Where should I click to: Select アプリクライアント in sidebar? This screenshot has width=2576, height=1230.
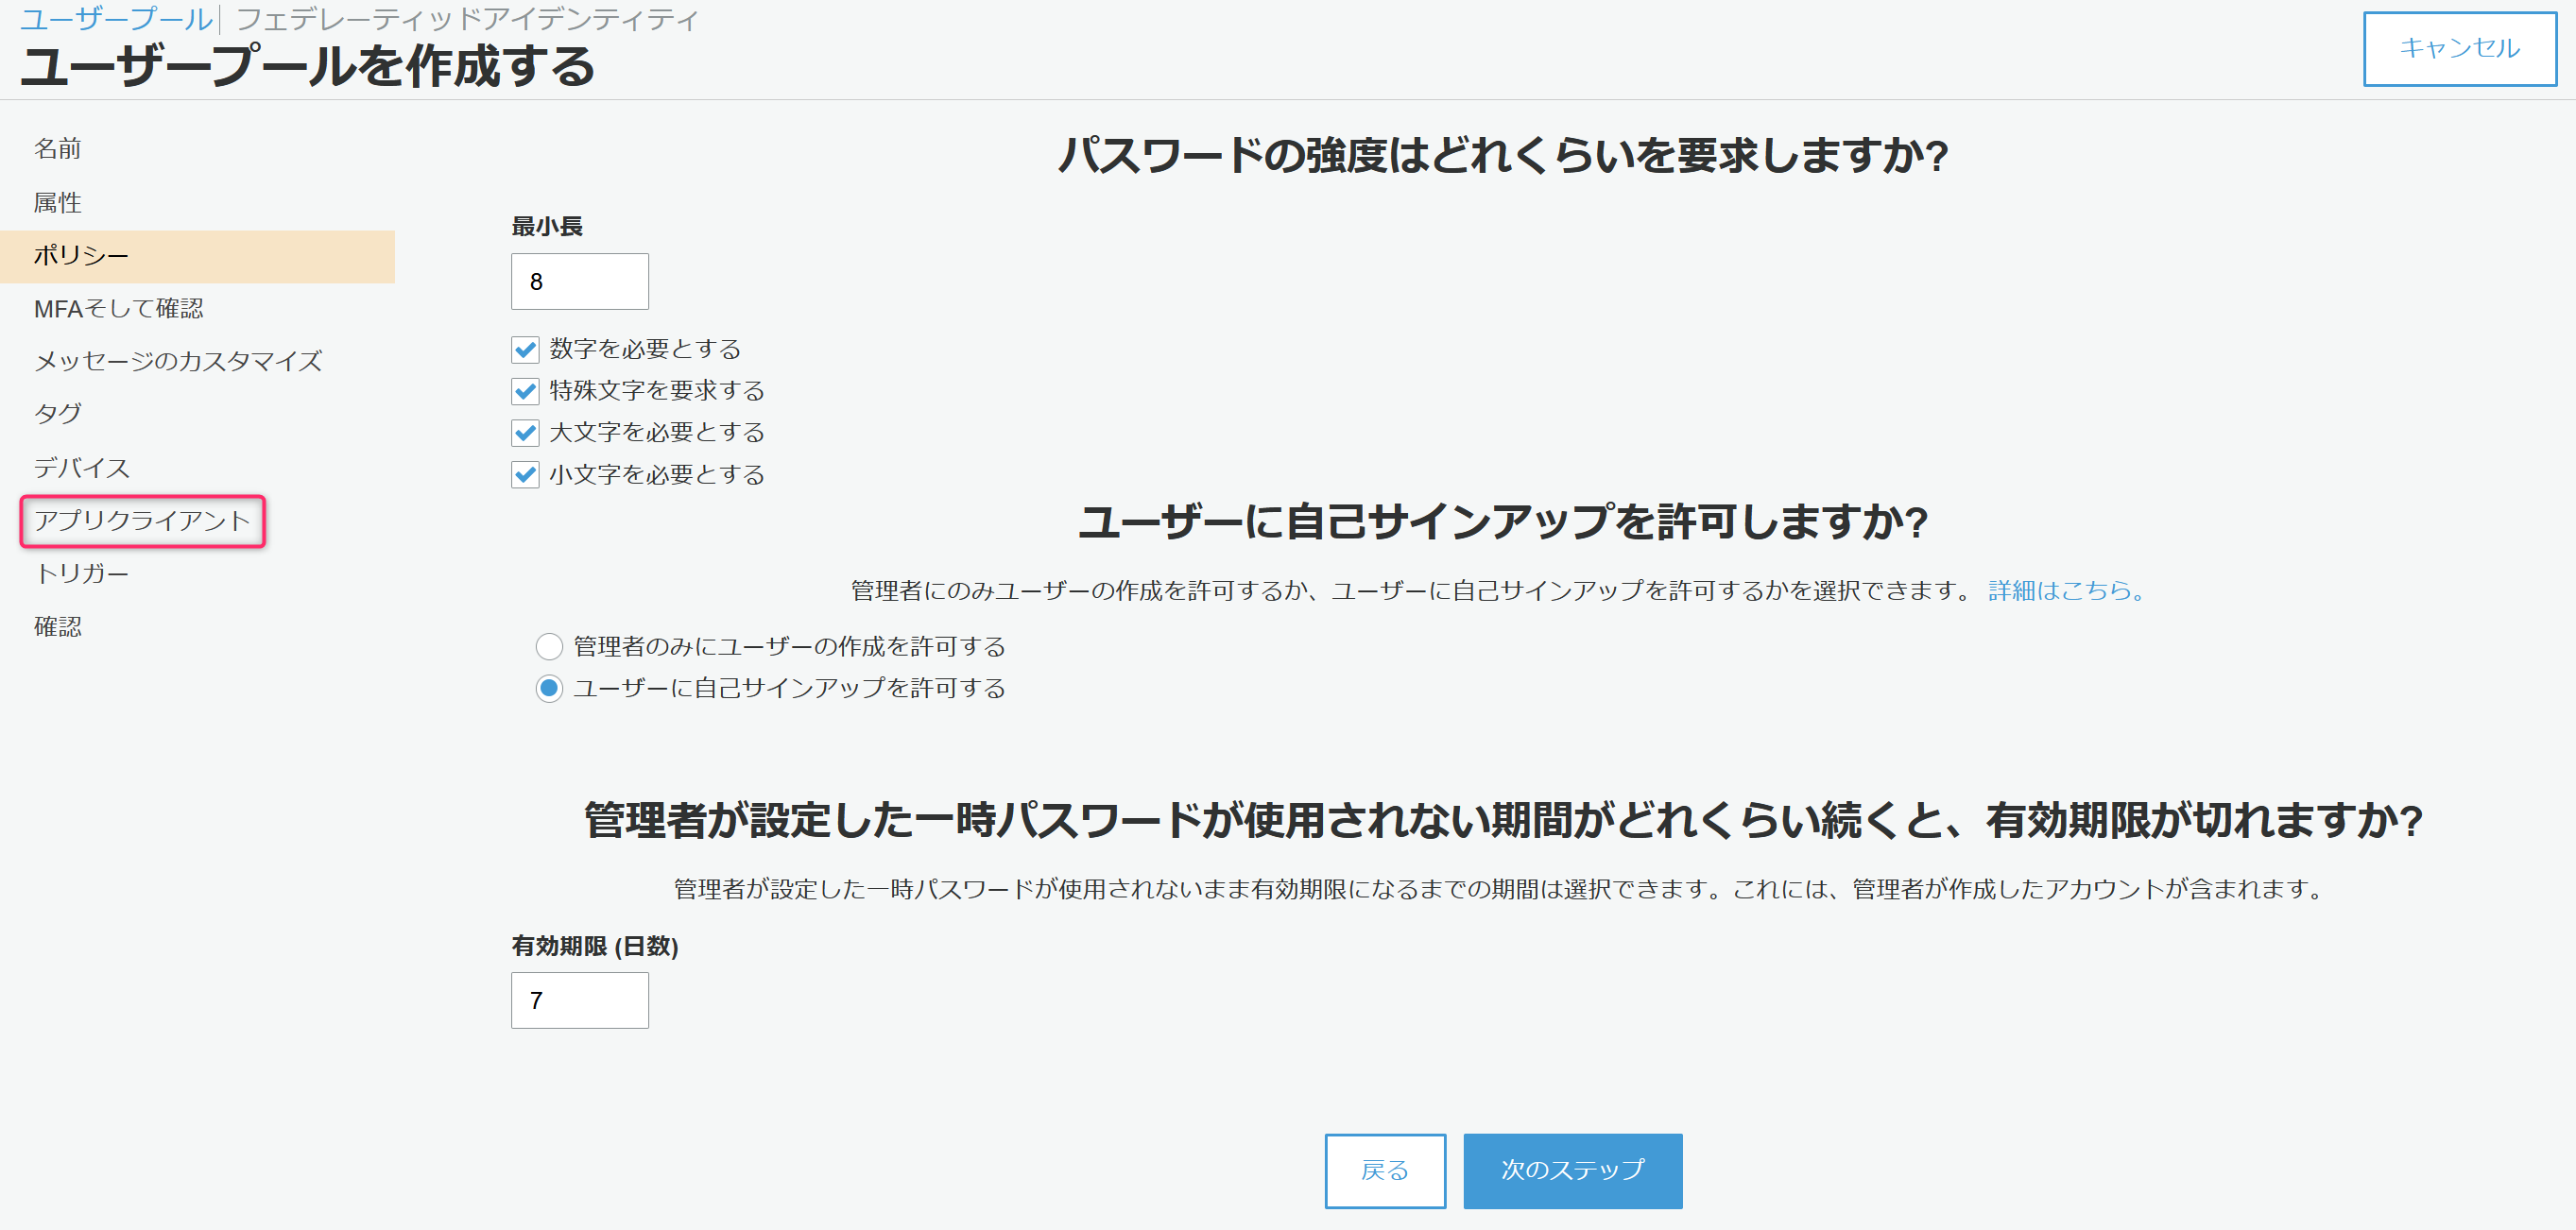142,521
